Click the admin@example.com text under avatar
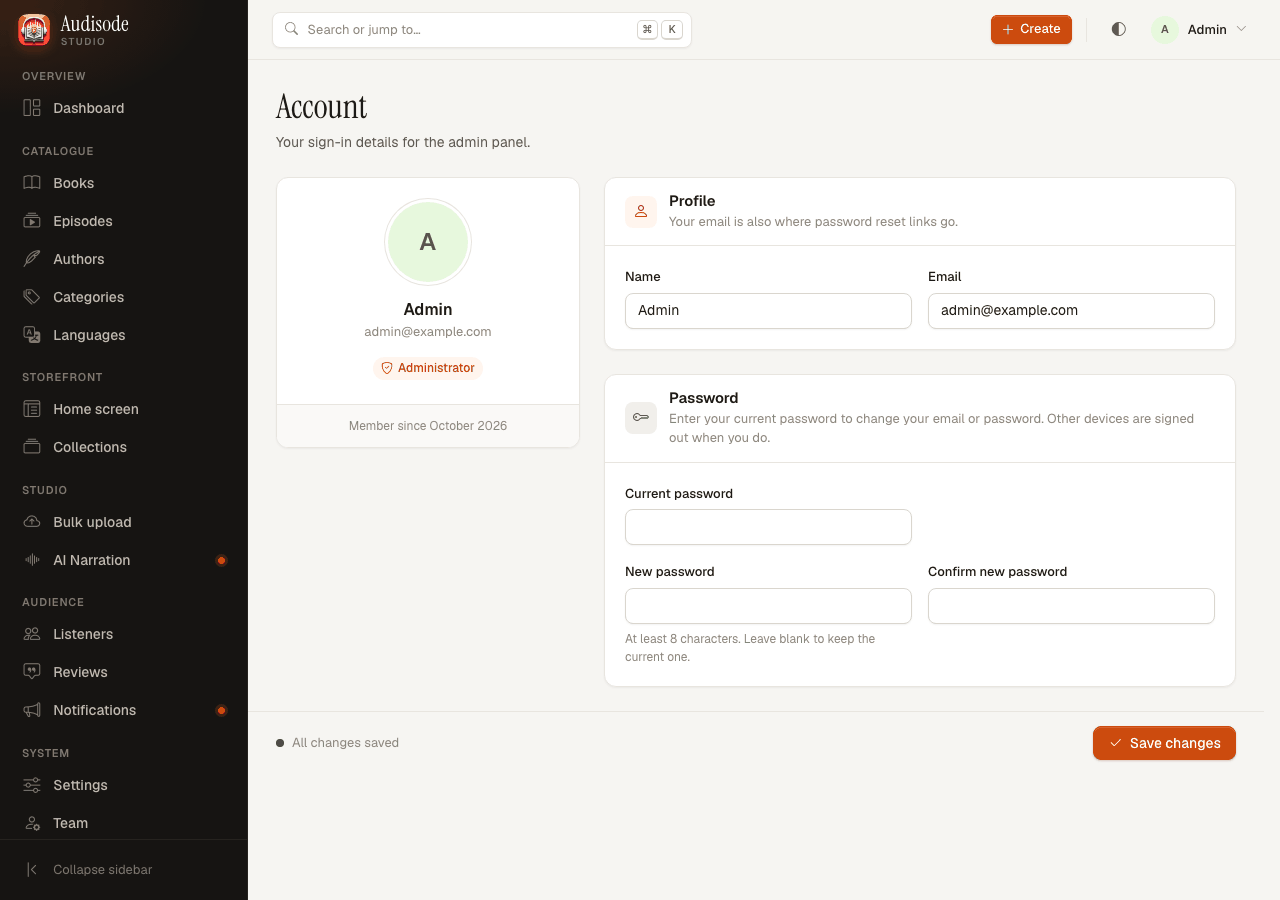This screenshot has width=1280, height=900. pyautogui.click(x=428, y=332)
